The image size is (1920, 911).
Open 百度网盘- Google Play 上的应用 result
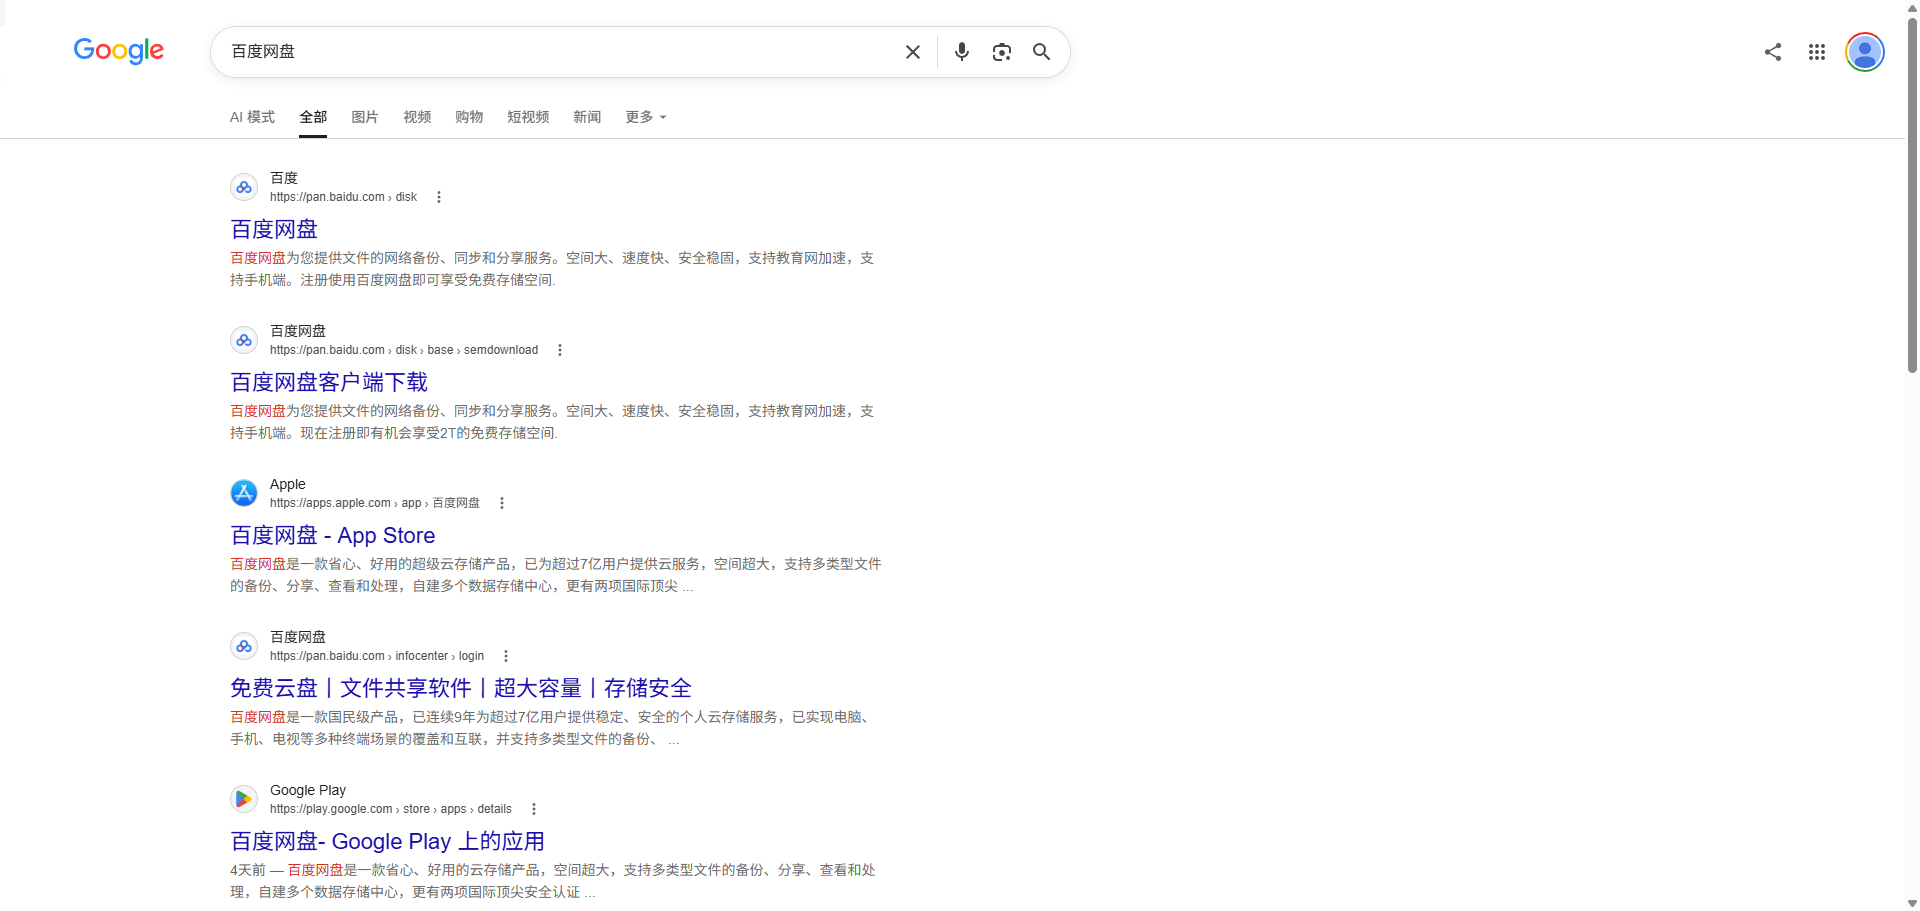point(388,841)
